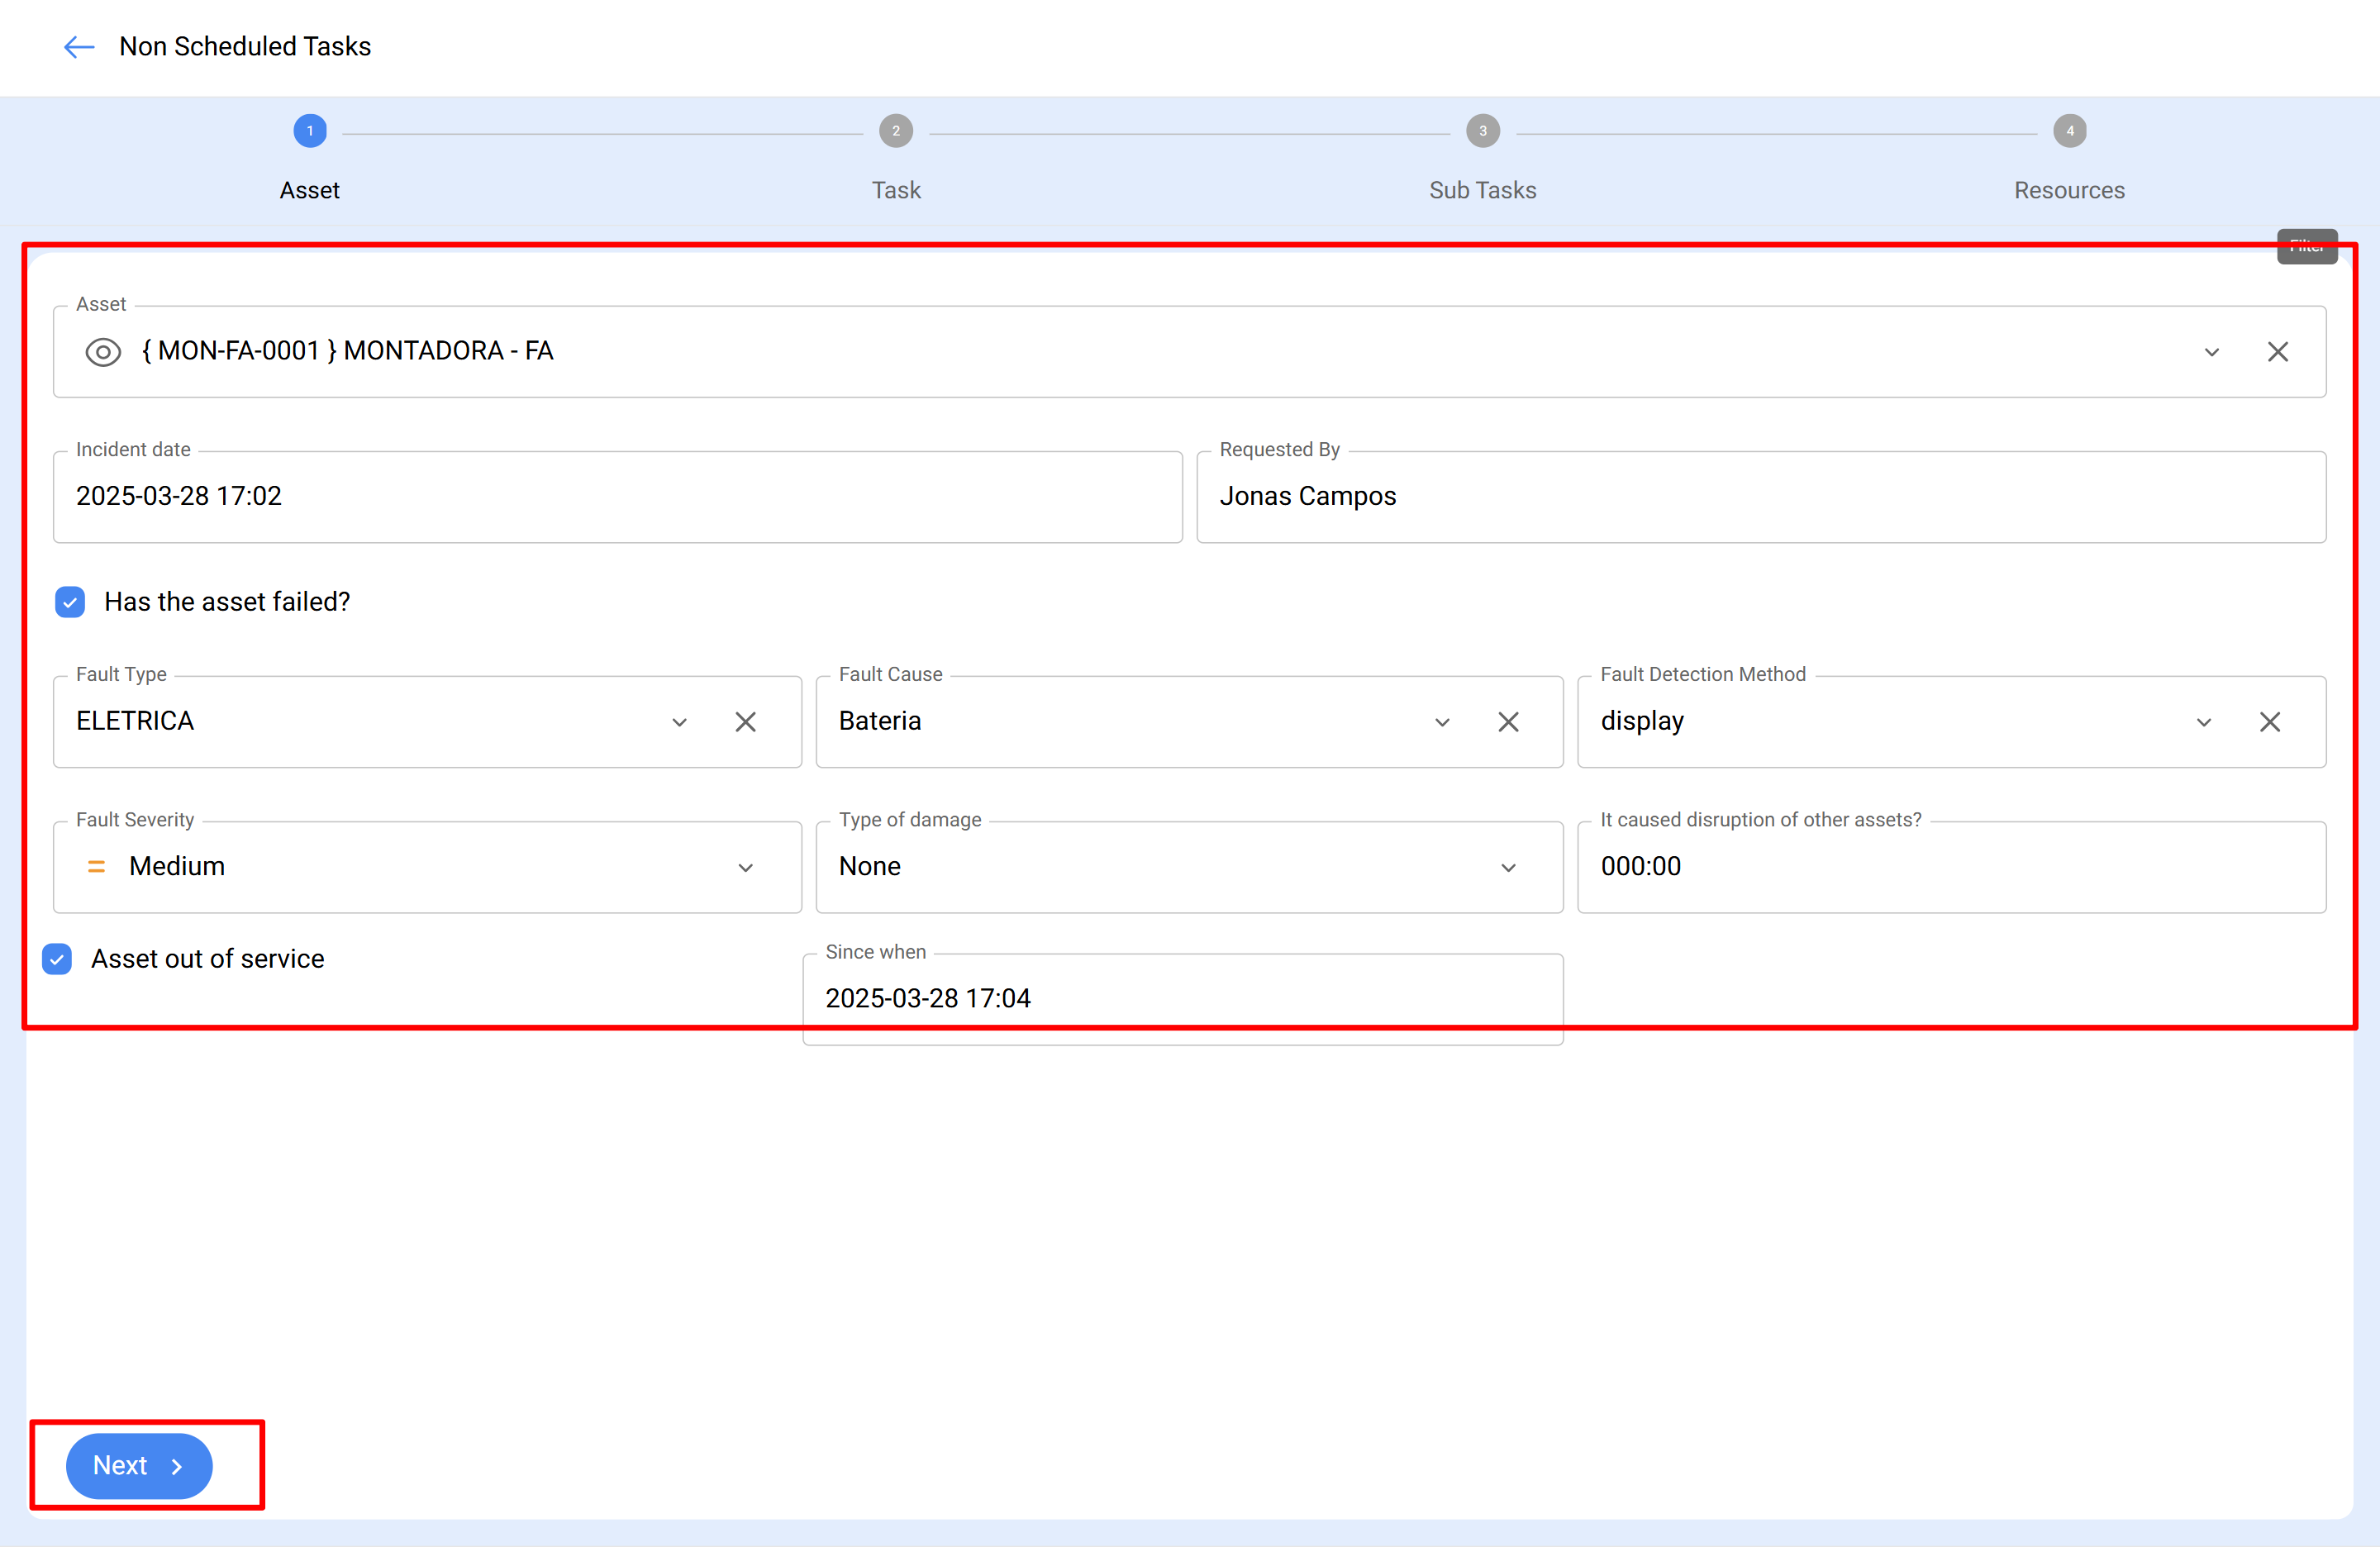The height and width of the screenshot is (1547, 2380).
Task: Click the step 2 circle icon
Action: click(x=896, y=131)
